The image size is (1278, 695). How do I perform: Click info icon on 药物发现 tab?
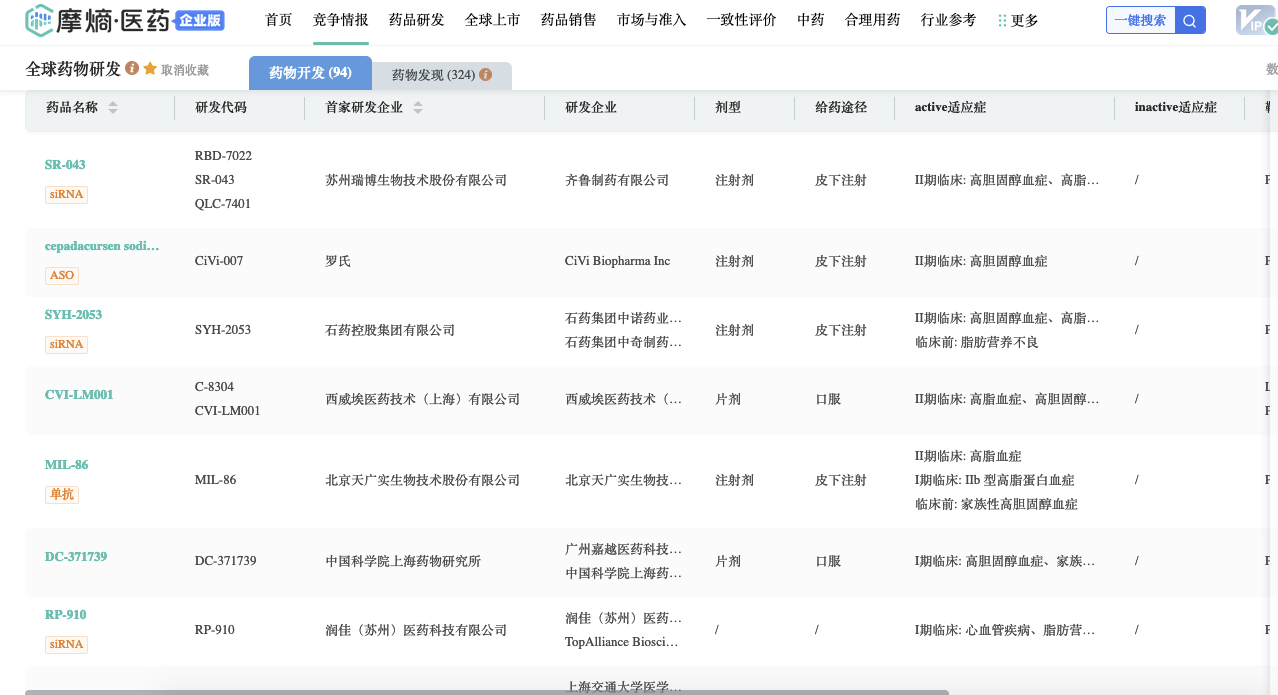[486, 75]
